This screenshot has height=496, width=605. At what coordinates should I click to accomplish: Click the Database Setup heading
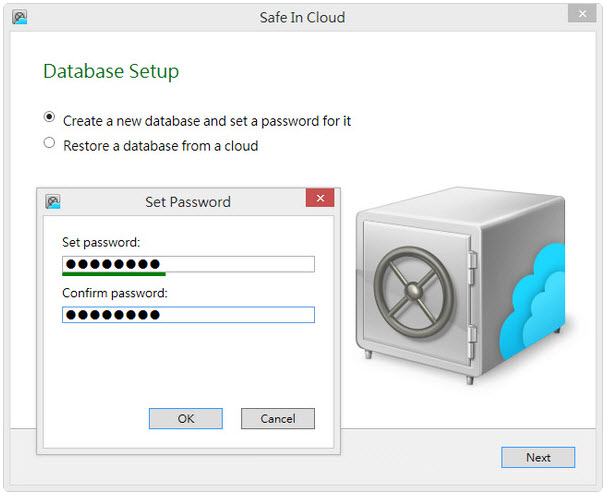click(111, 71)
